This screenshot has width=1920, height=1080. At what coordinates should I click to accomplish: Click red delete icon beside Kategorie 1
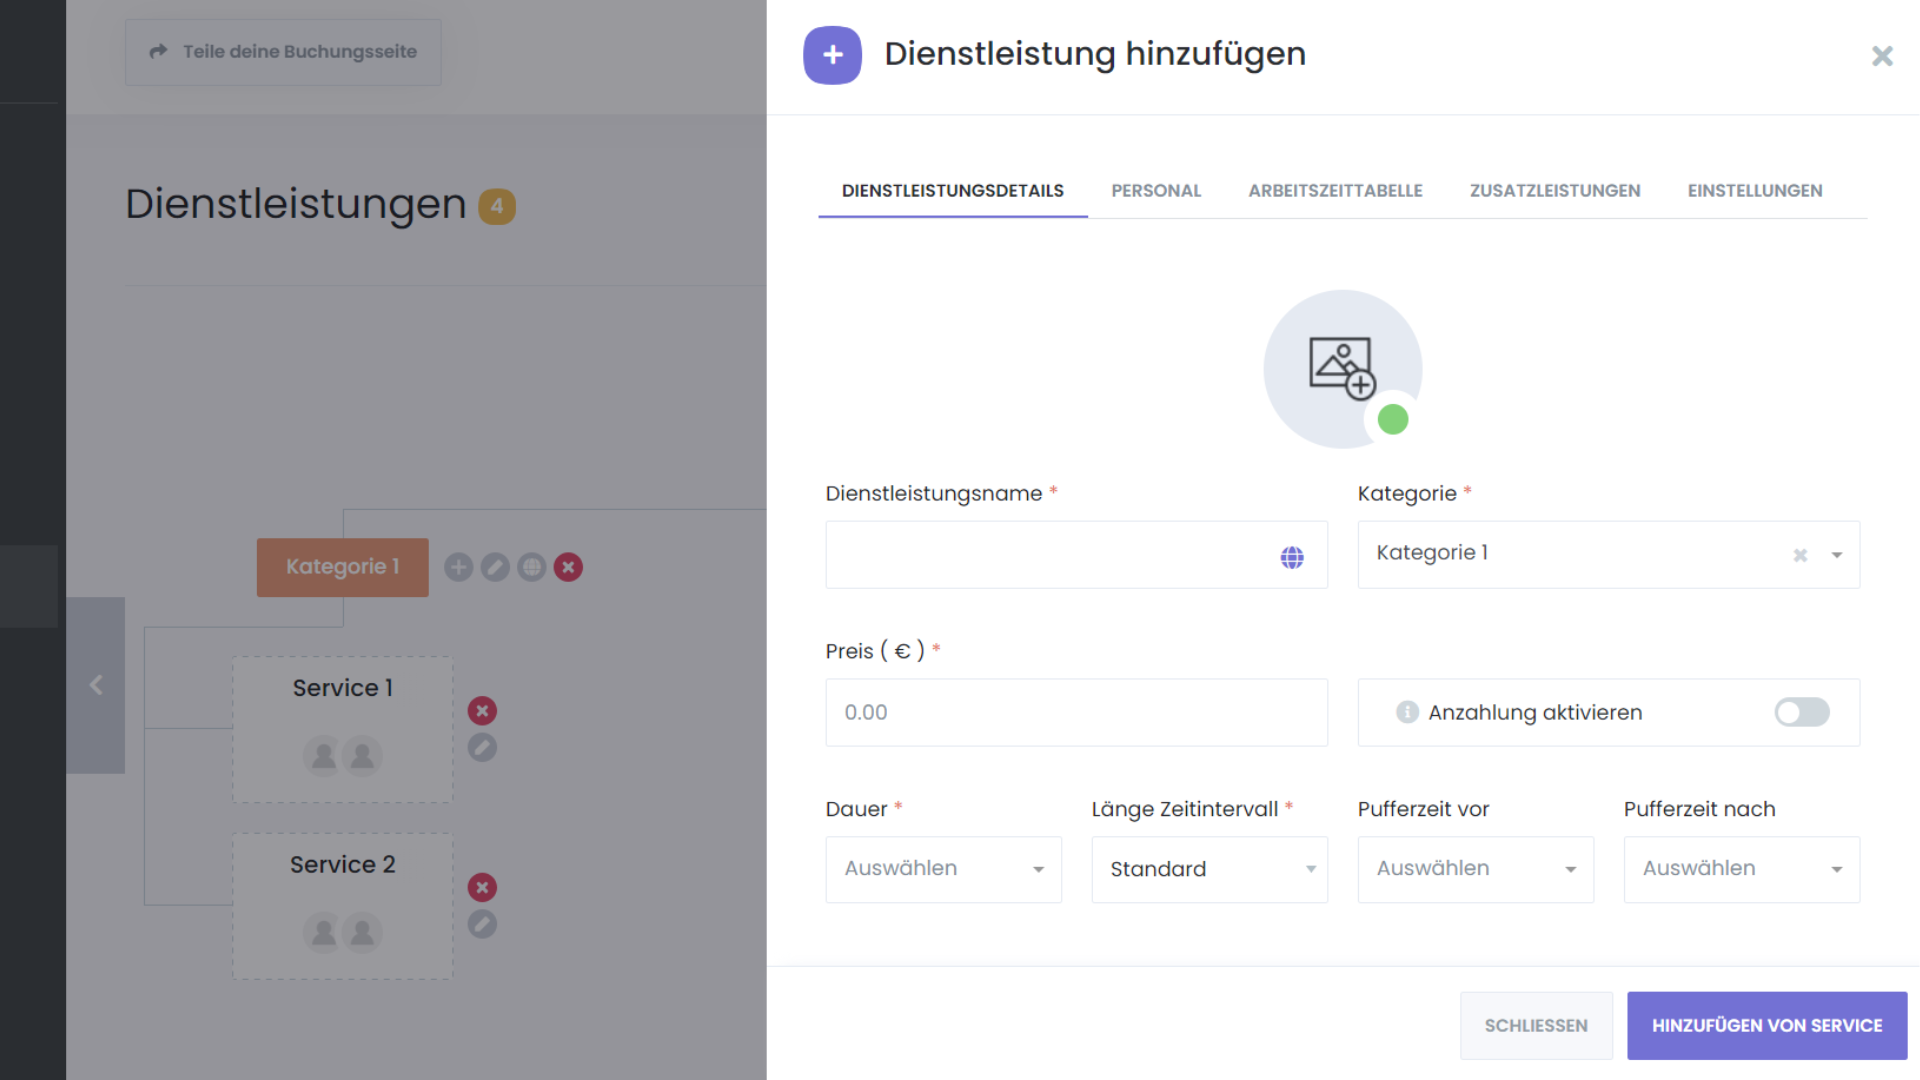coord(568,567)
